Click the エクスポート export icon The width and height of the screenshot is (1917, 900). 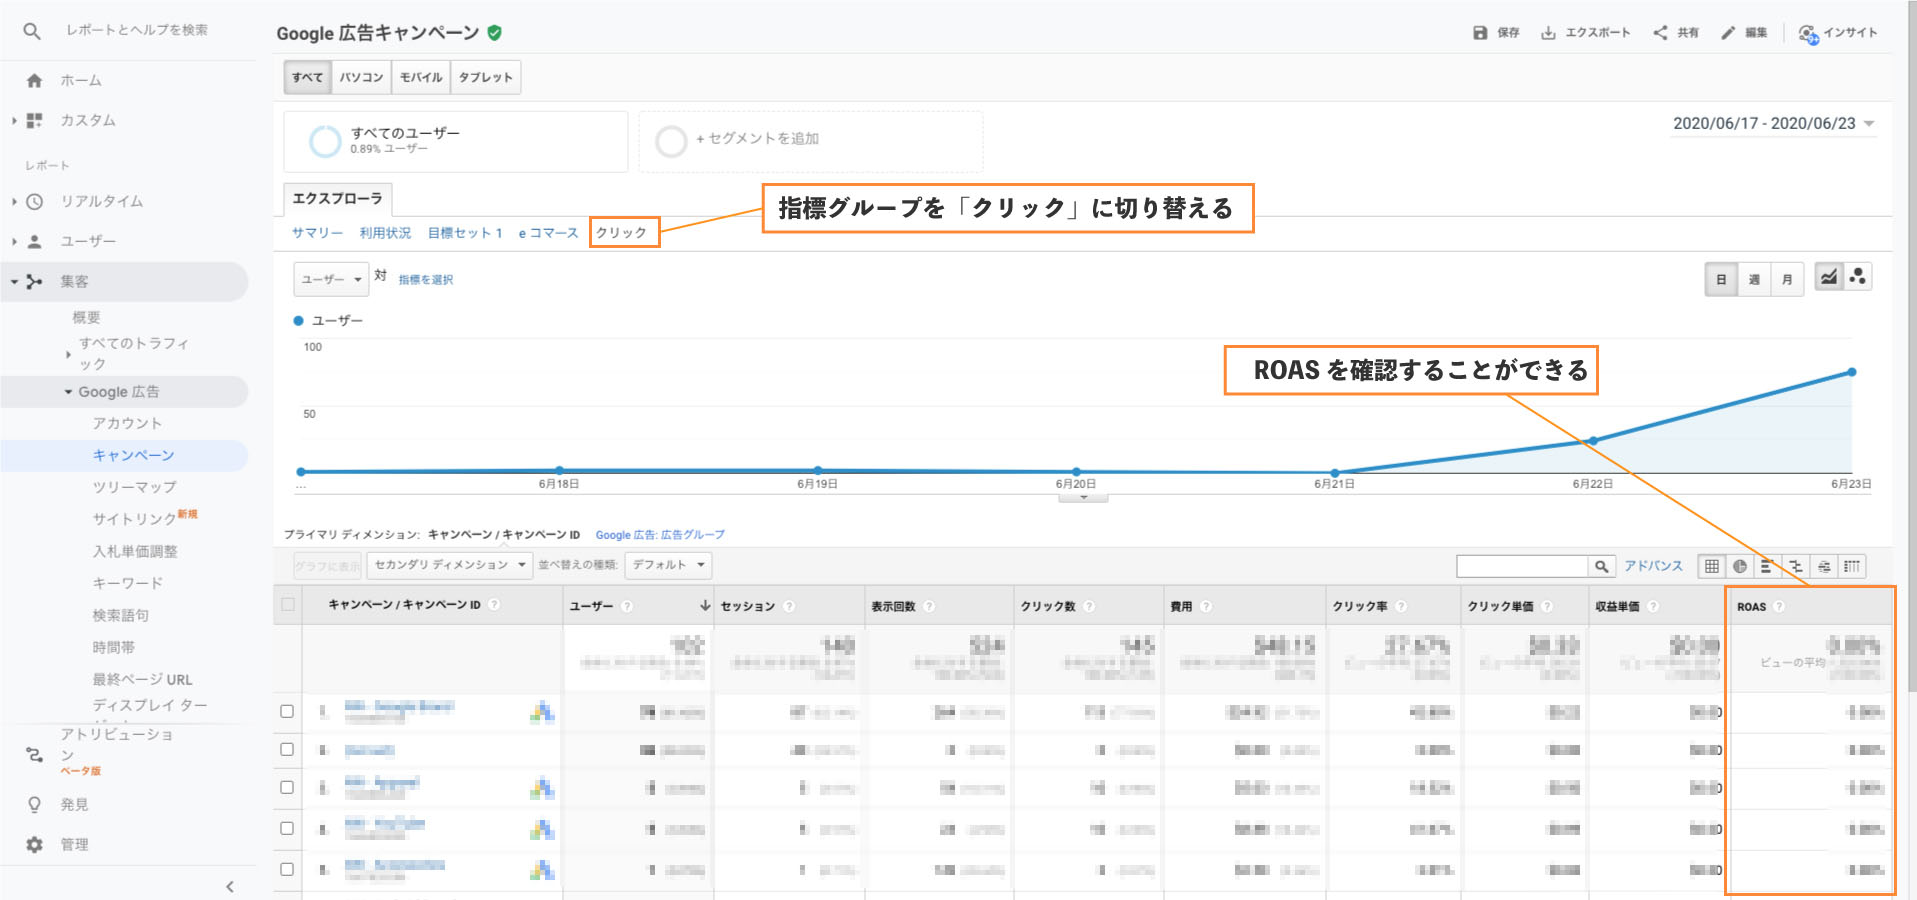point(1548,33)
